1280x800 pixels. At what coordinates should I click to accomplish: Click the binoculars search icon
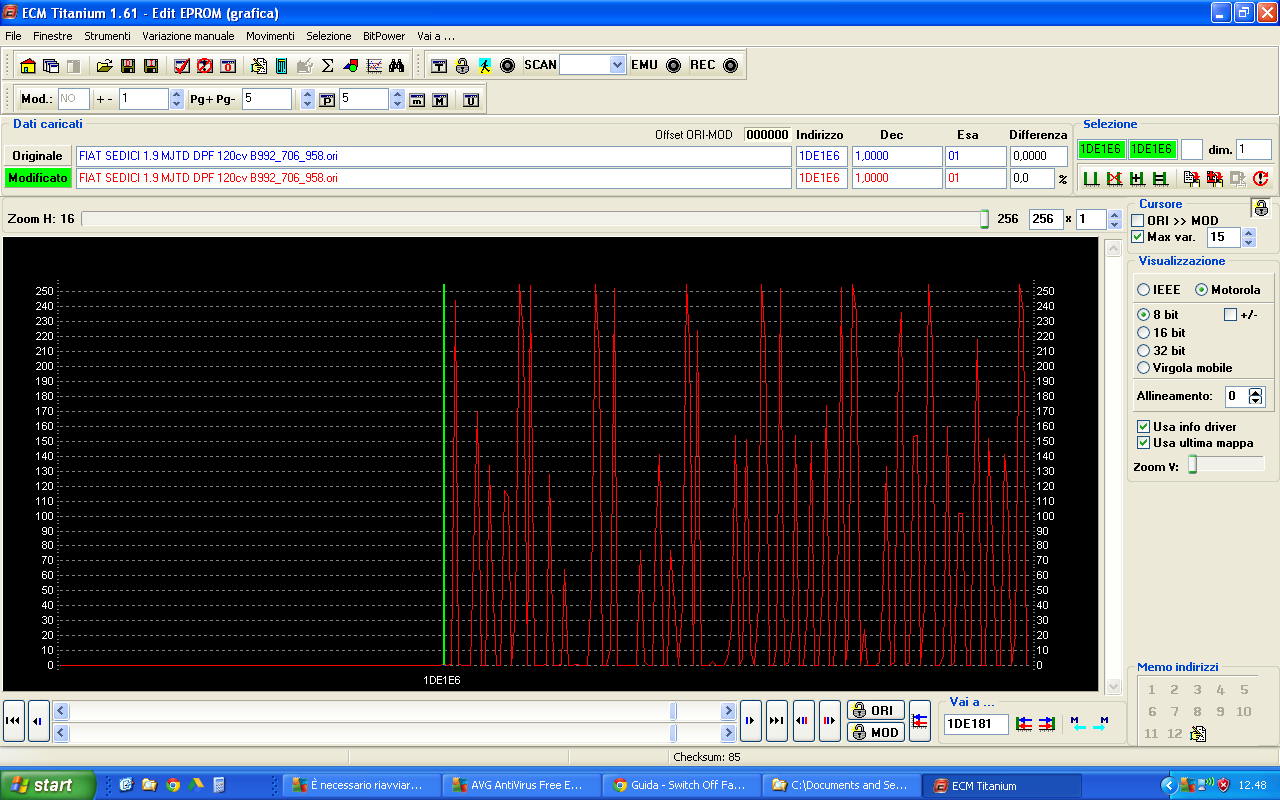tap(396, 66)
